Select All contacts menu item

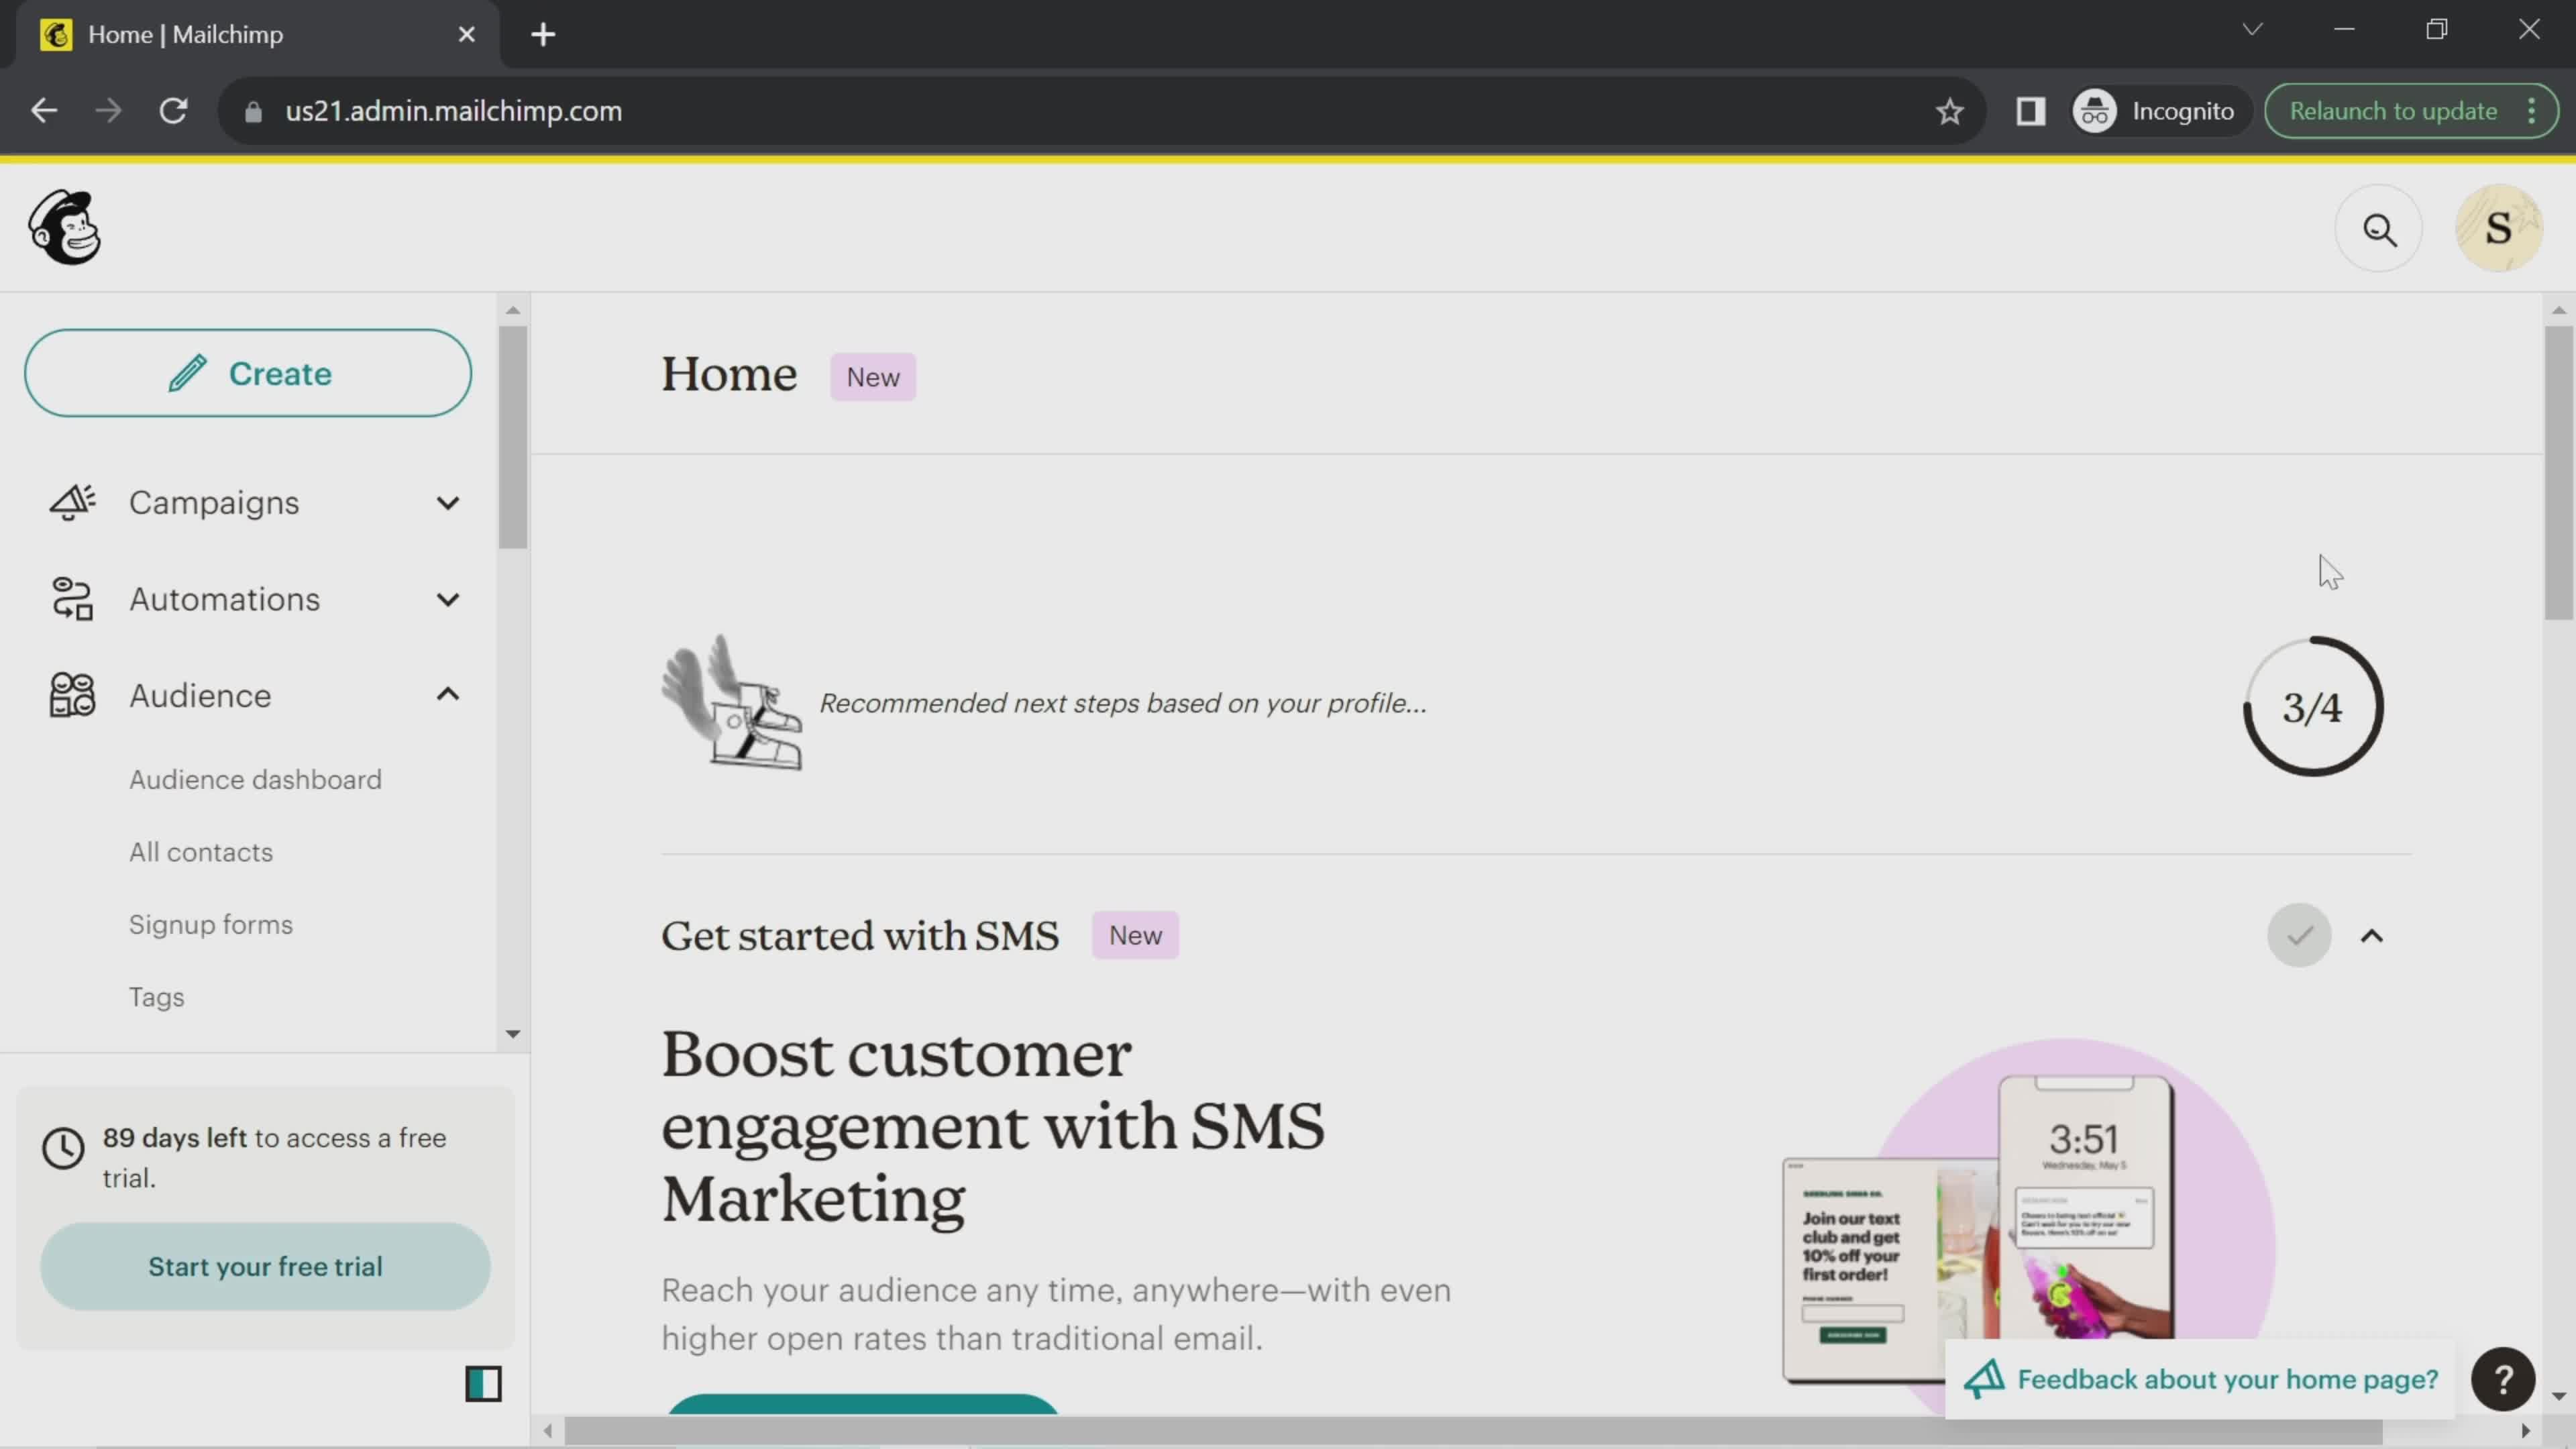[200, 851]
